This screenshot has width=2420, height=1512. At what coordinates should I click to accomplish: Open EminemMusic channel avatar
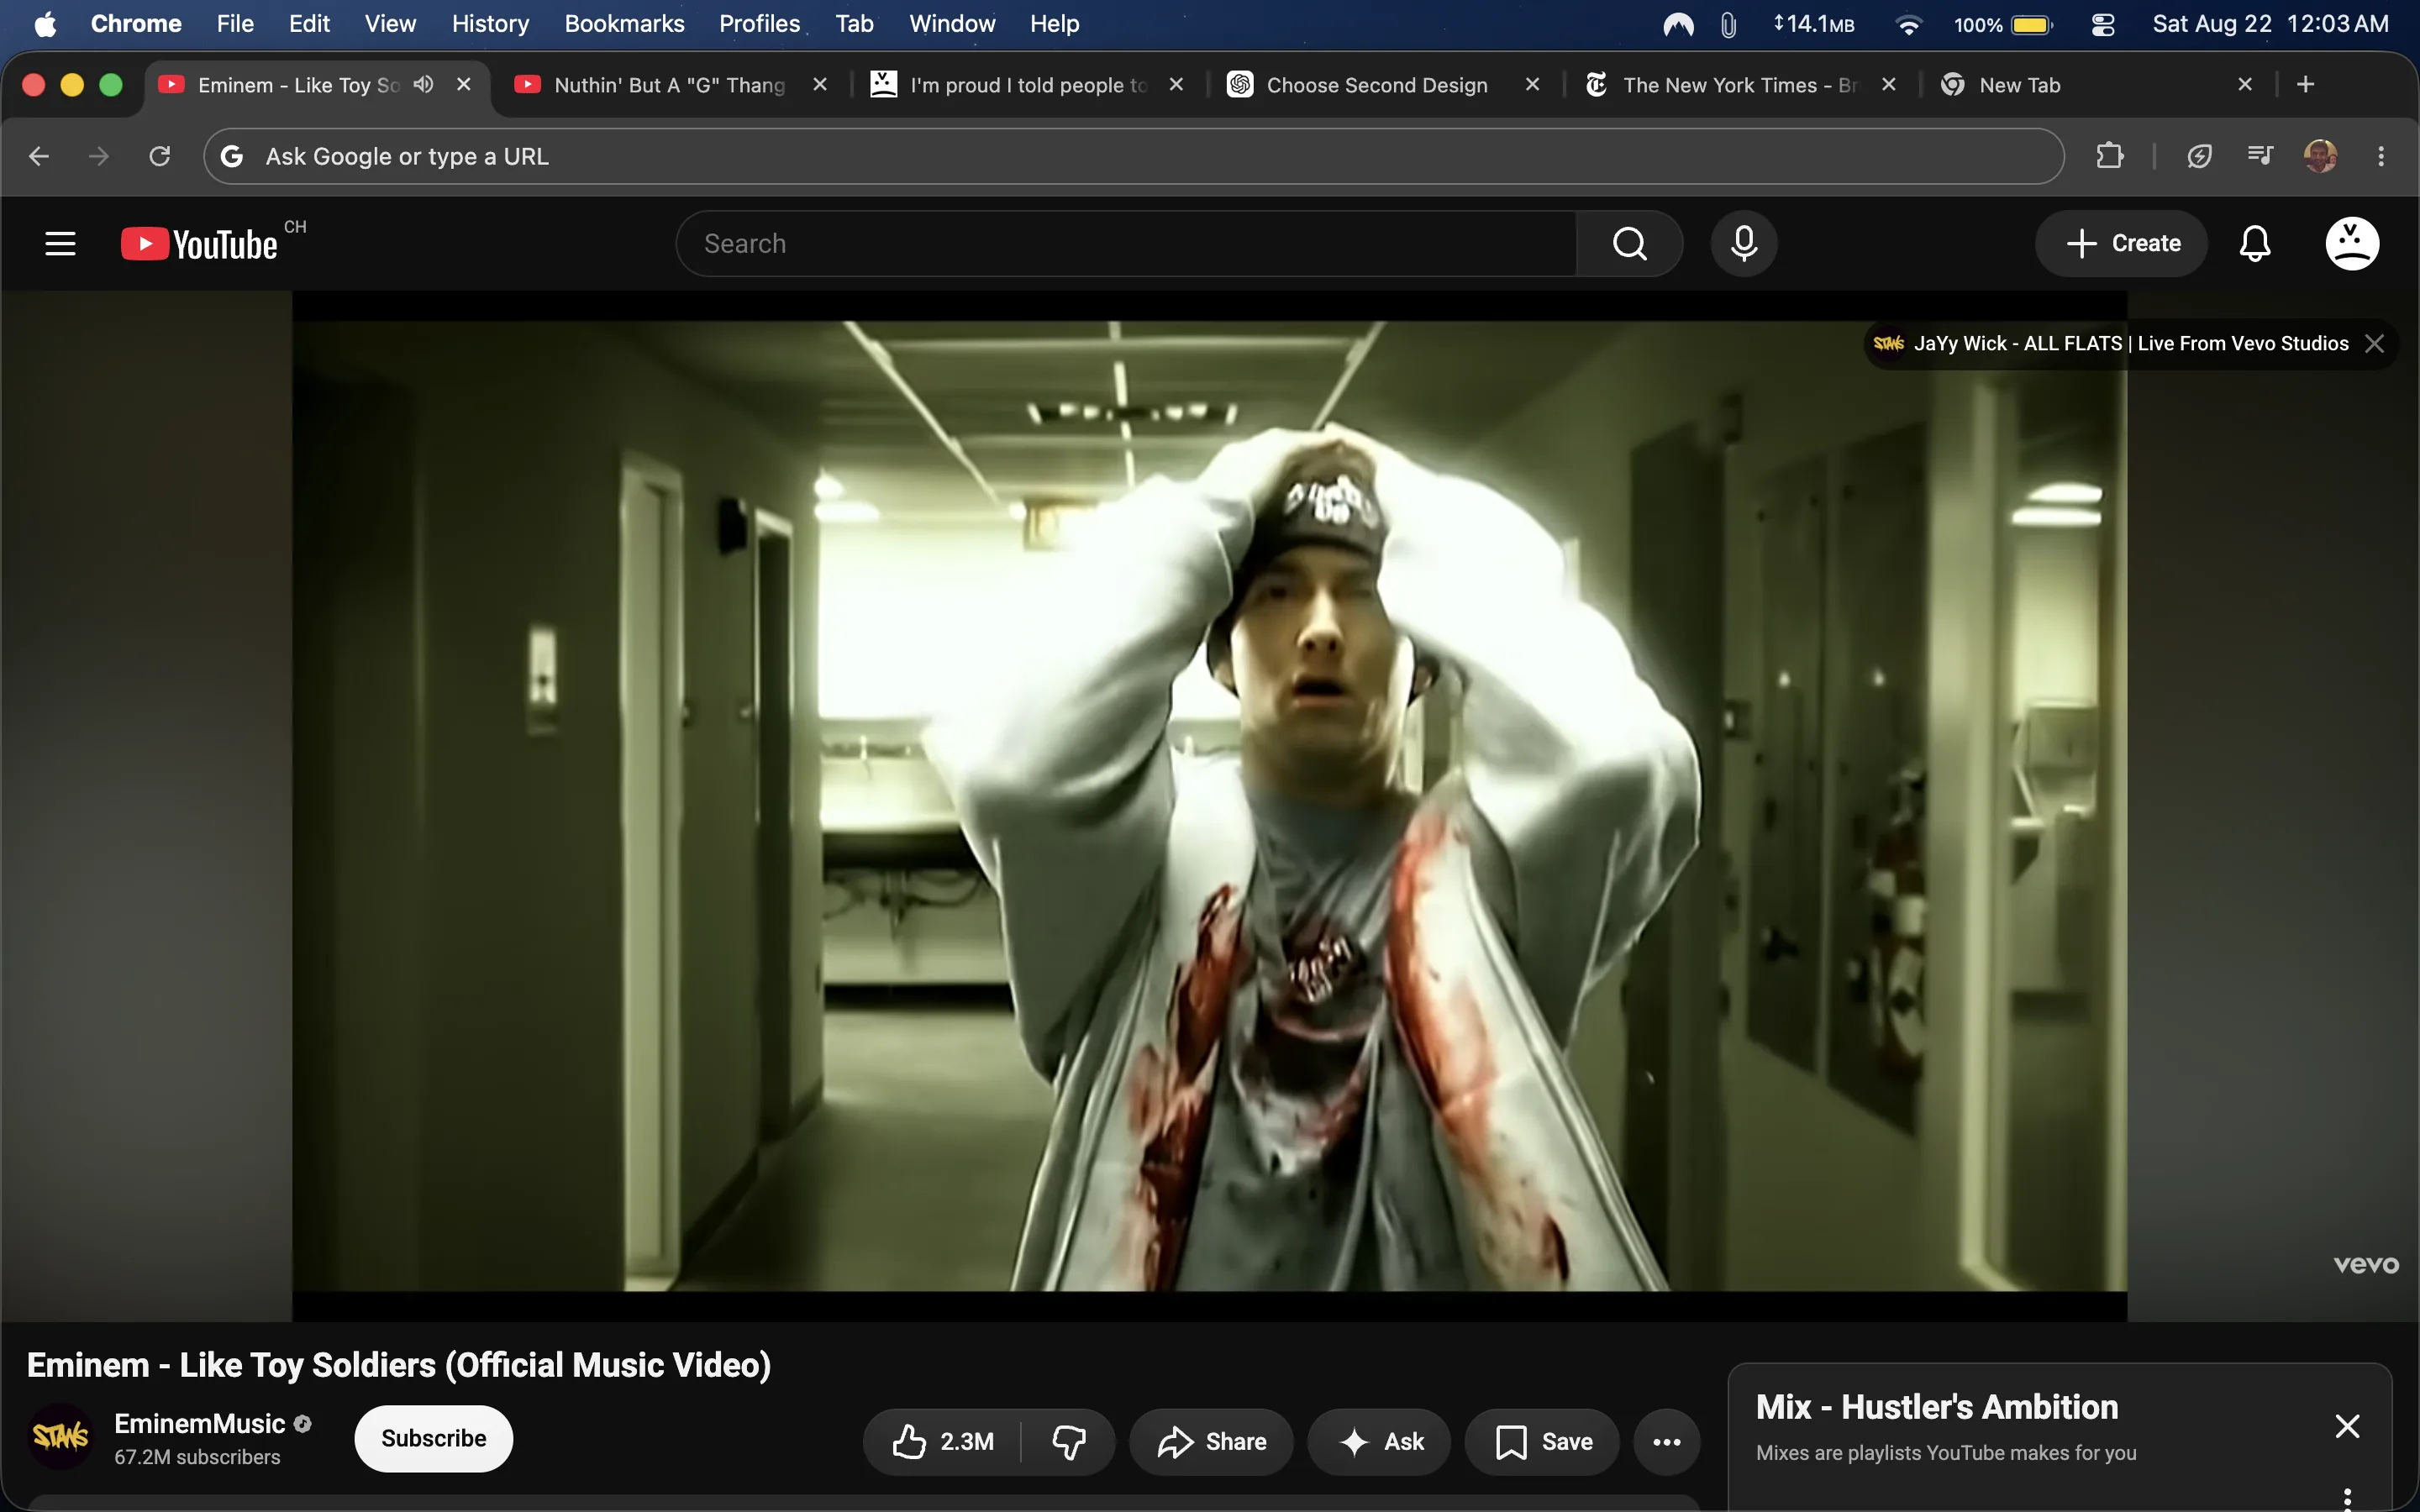tap(61, 1436)
